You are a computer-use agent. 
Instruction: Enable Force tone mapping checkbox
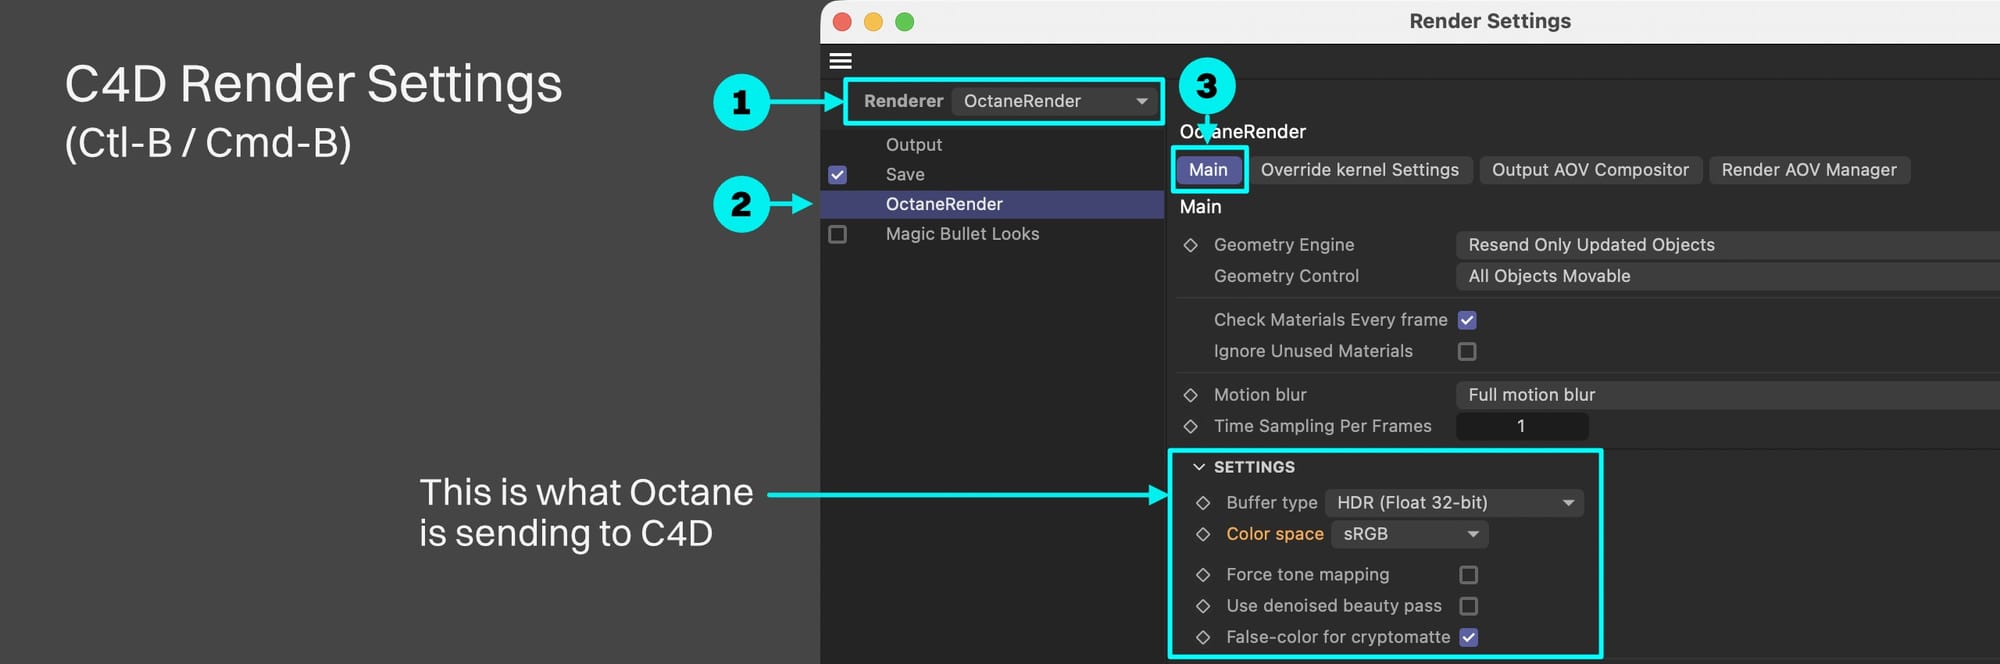[x=1468, y=575]
